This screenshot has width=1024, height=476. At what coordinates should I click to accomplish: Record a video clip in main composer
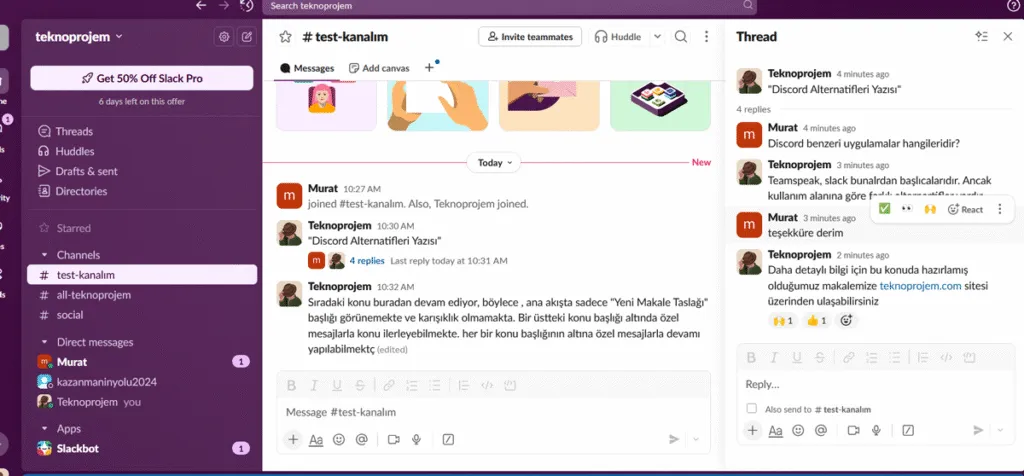pyautogui.click(x=393, y=439)
